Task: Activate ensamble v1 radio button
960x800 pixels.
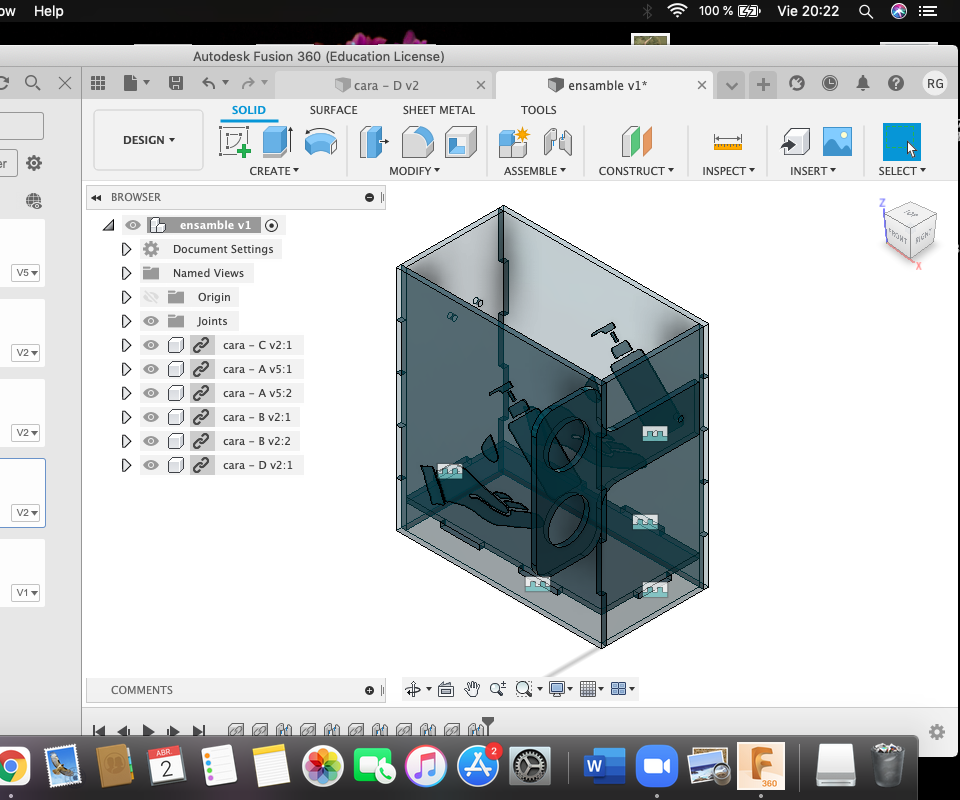Action: point(271,225)
